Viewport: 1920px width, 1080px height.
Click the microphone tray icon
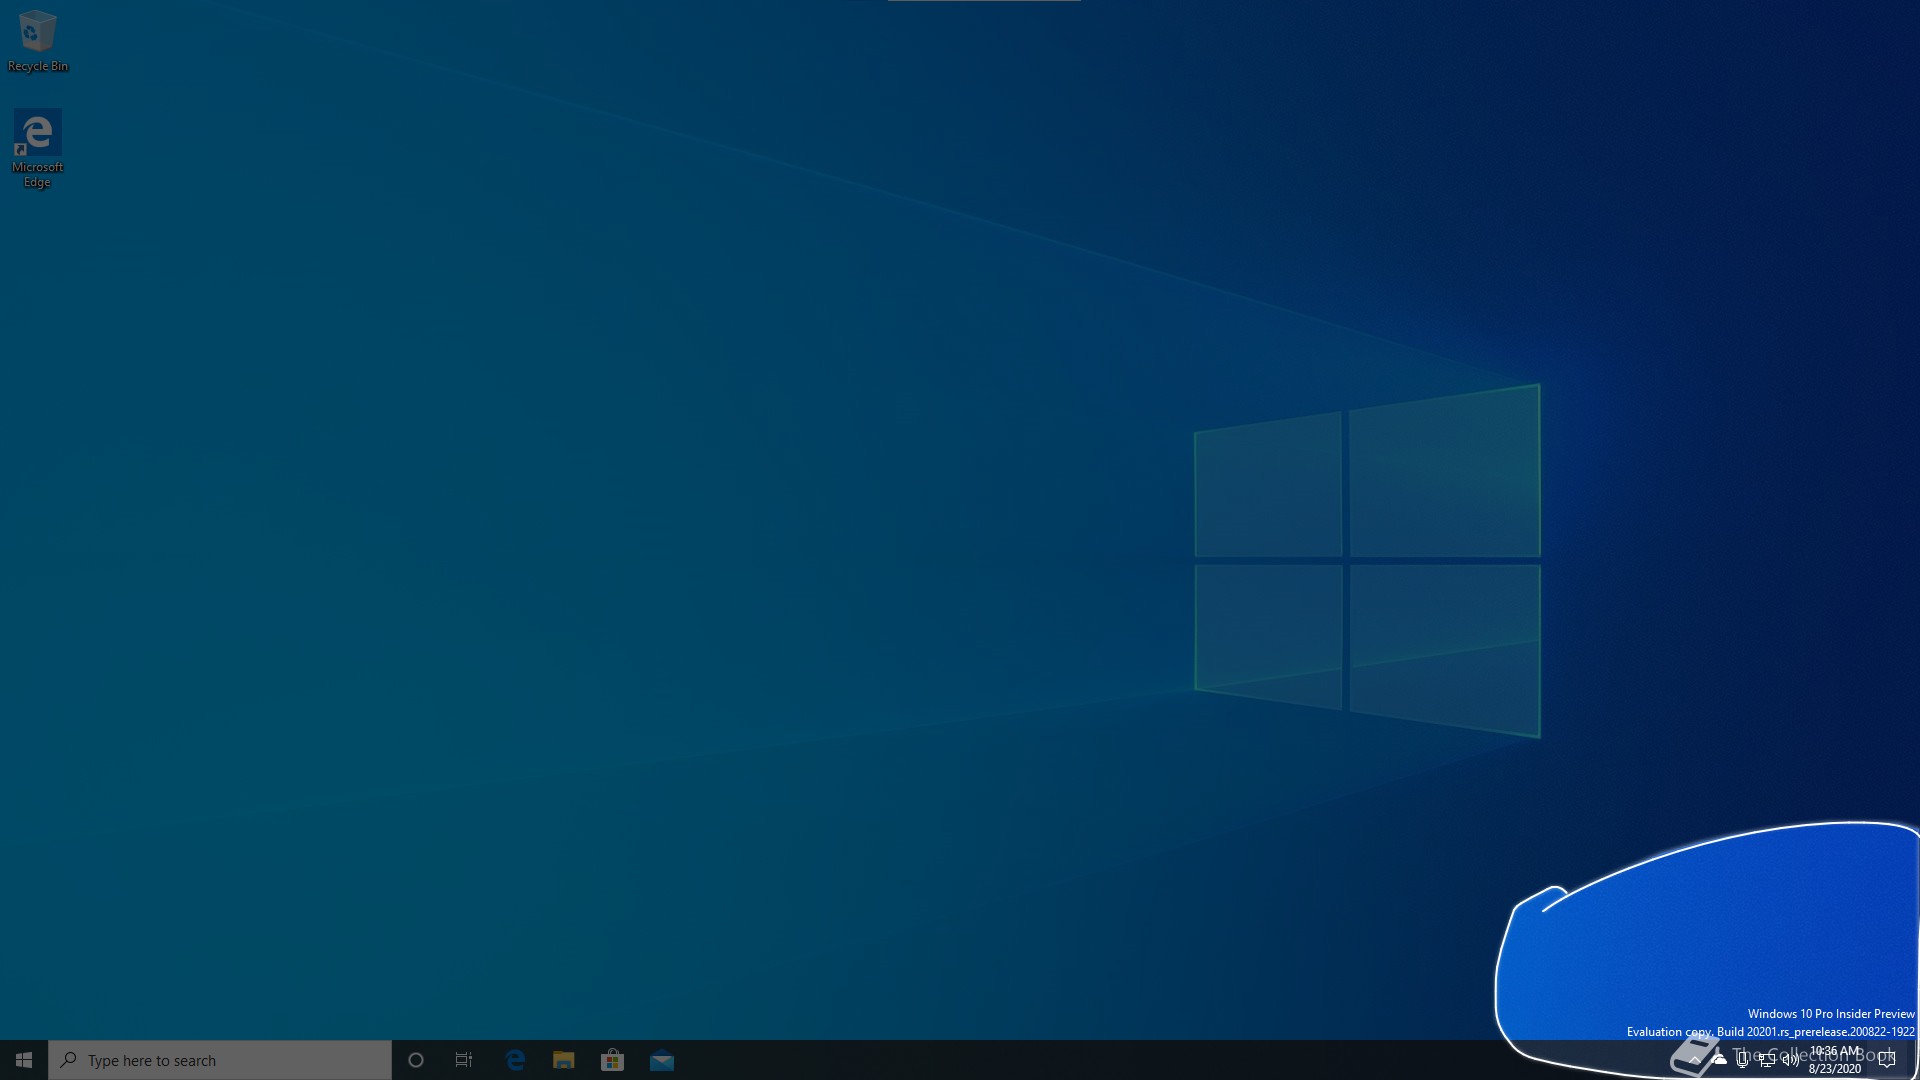[1743, 1060]
